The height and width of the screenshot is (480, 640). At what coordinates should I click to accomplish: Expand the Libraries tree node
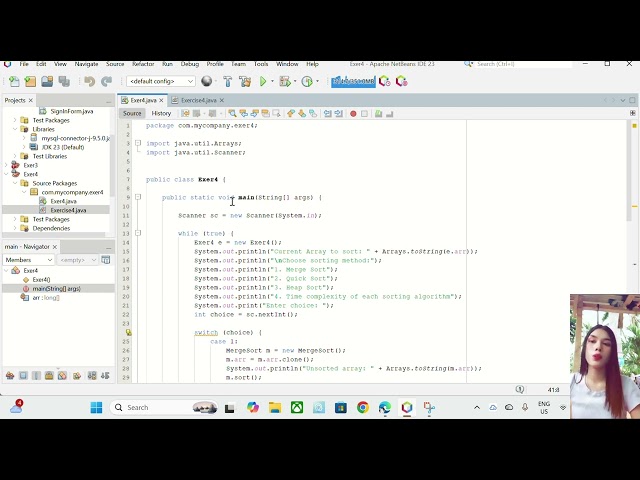(15, 129)
